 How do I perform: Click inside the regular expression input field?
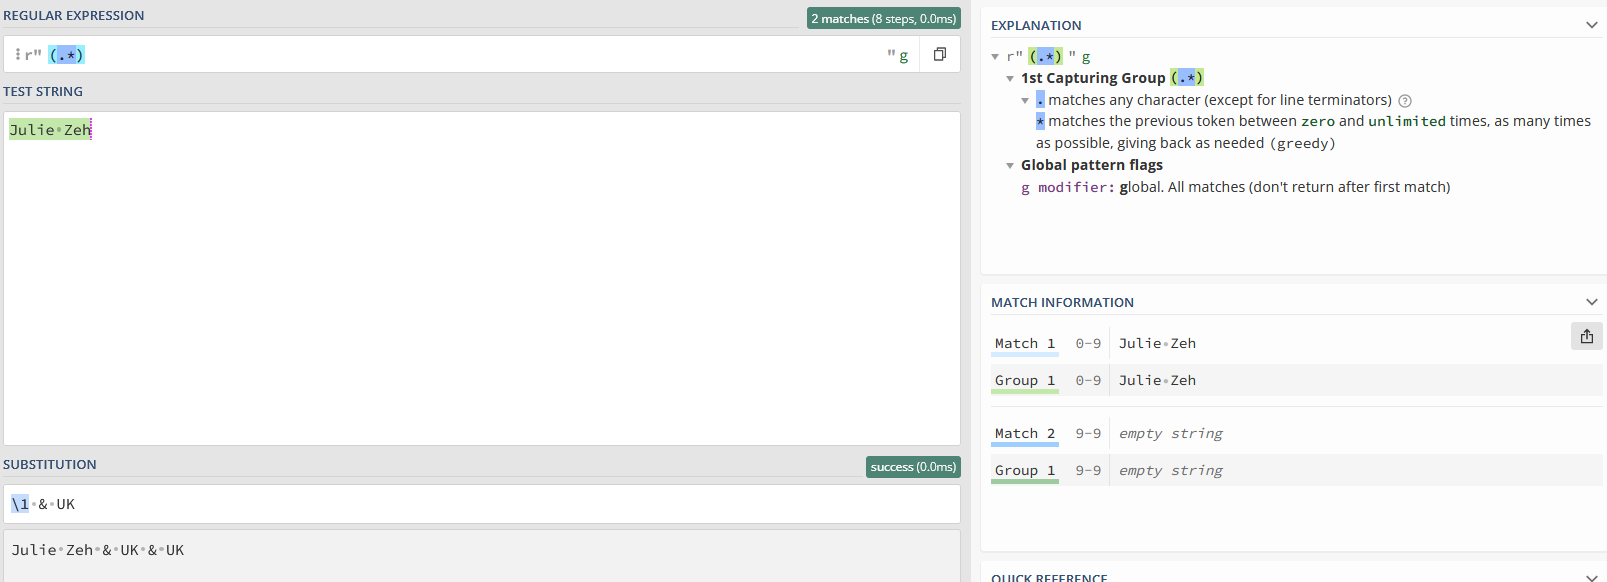point(460,55)
